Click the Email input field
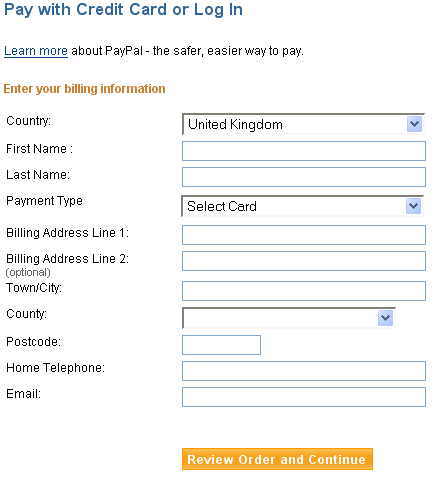This screenshot has height=478, width=444. click(x=304, y=397)
